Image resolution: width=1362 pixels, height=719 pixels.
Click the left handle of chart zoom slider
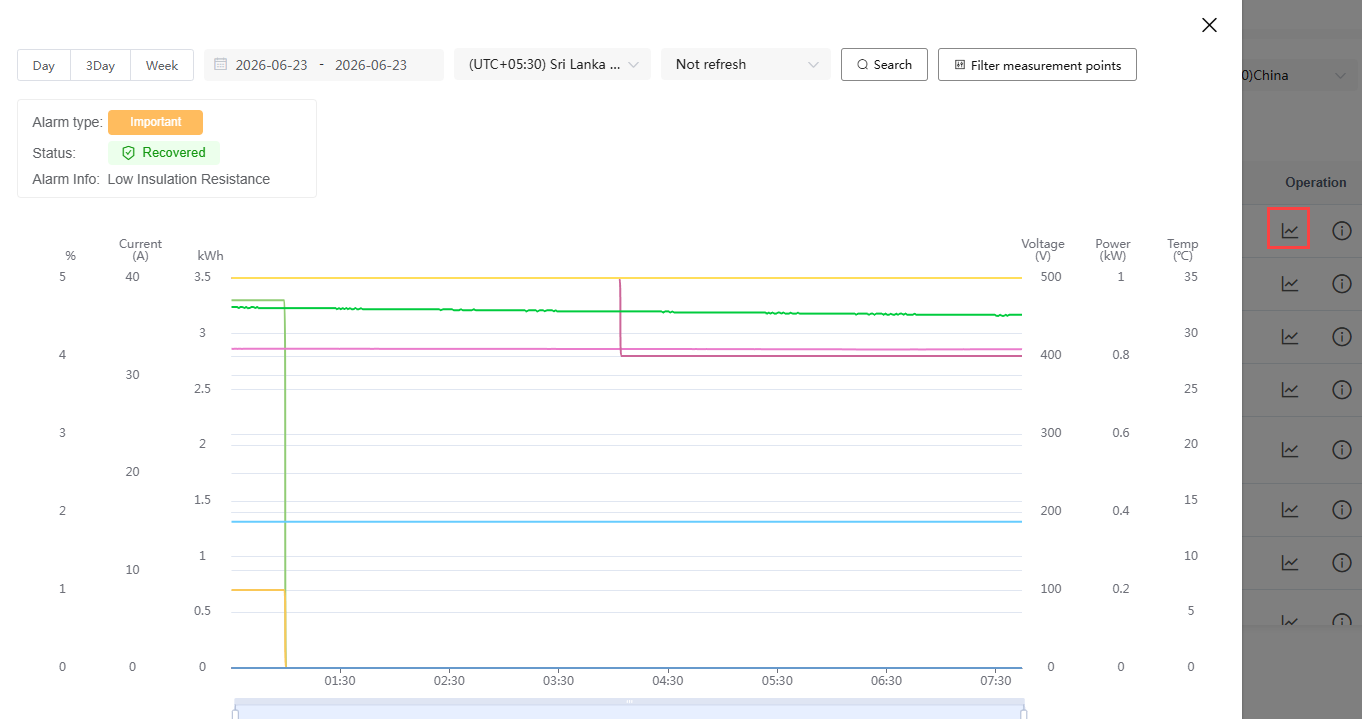(x=235, y=713)
